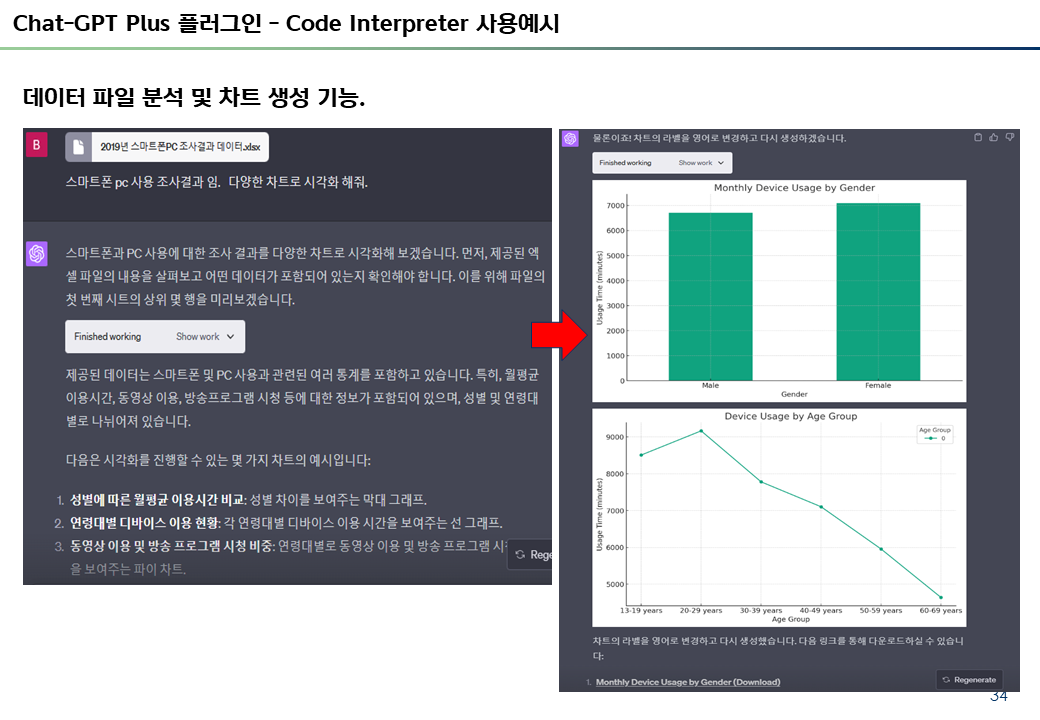The width and height of the screenshot is (1040, 720).
Task: Open Monthly Device Usage by Gender download link
Action: pos(688,682)
